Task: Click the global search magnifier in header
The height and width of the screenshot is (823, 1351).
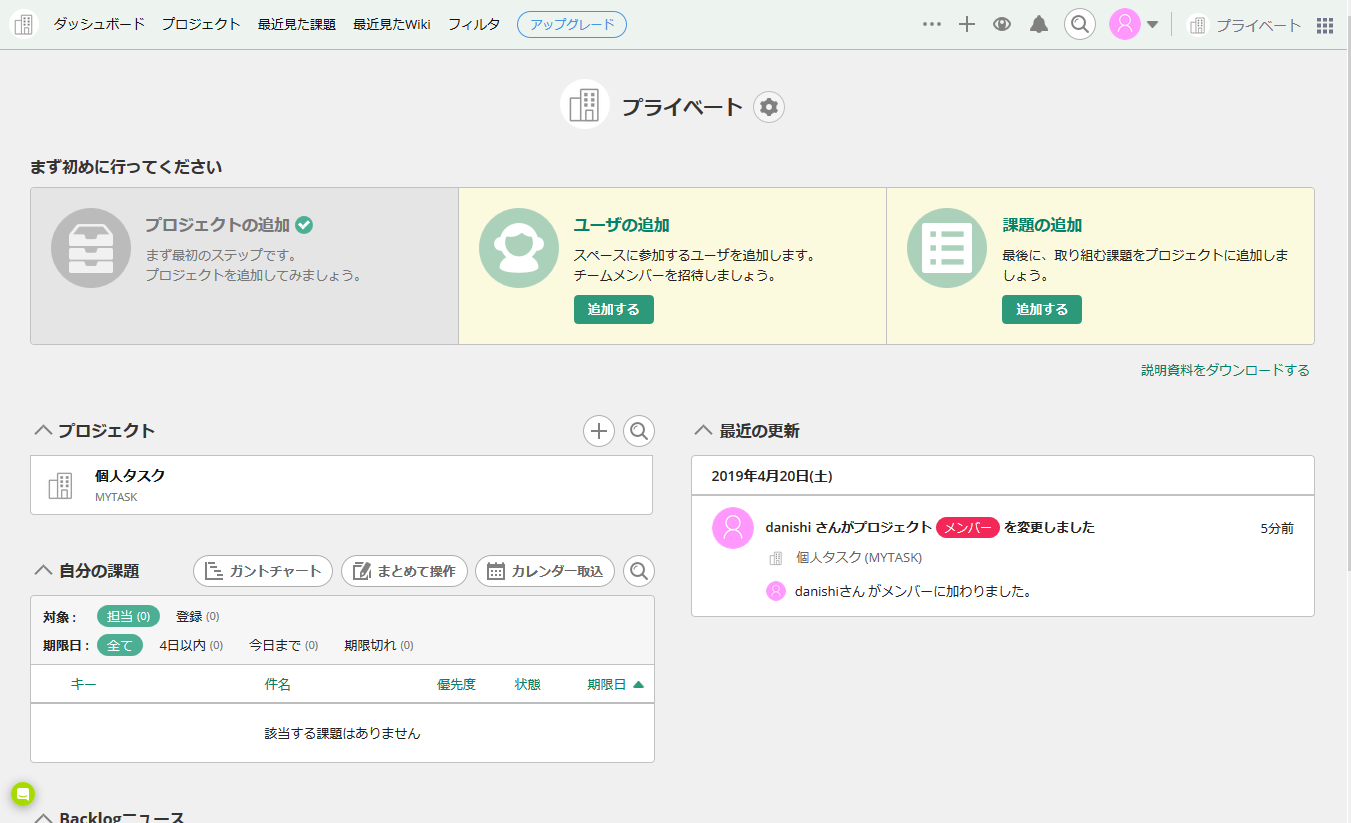Action: (x=1079, y=25)
